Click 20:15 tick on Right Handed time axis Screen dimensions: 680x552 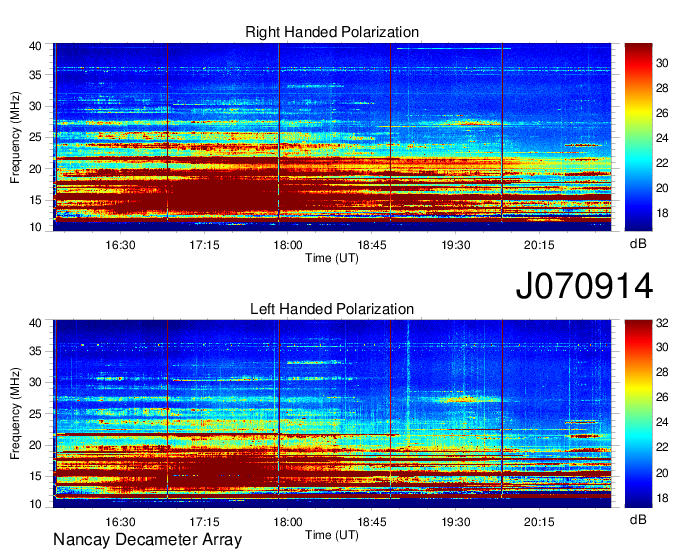pos(539,245)
